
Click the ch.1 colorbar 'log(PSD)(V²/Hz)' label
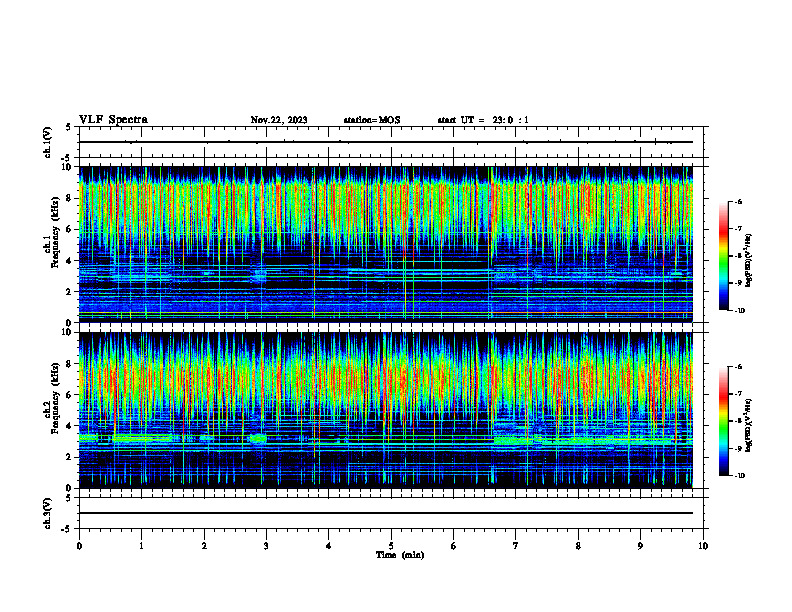point(749,260)
